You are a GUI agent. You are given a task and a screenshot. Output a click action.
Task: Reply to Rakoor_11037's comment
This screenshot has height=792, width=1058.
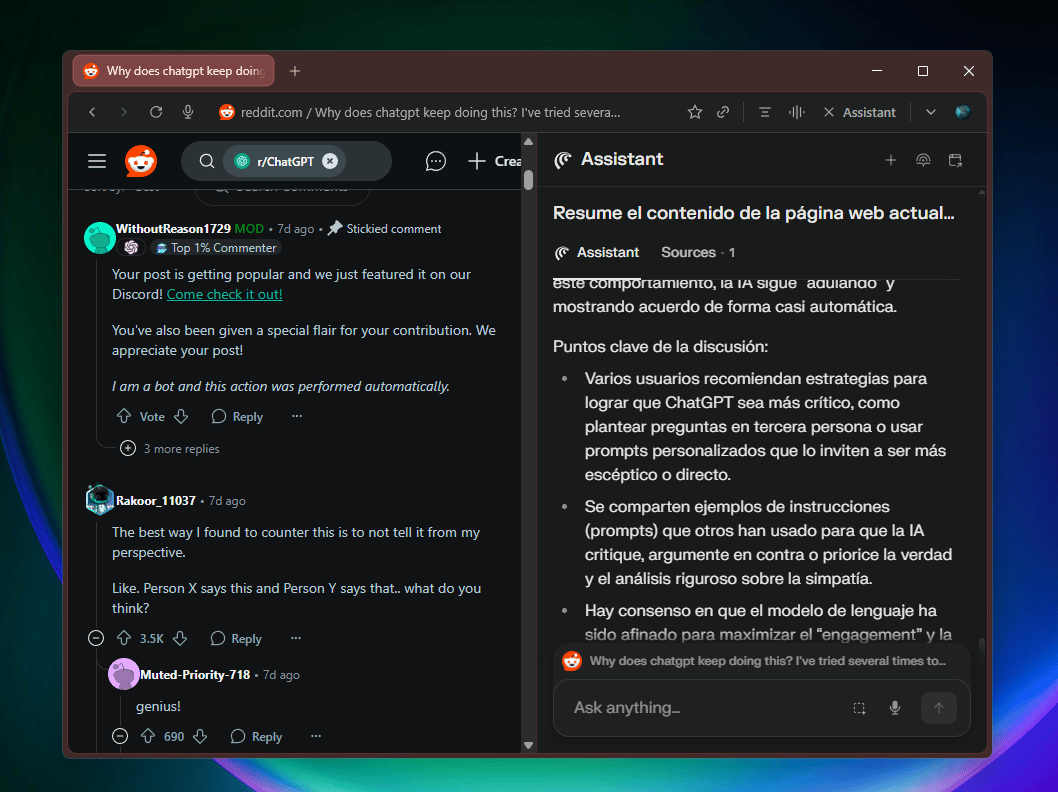pos(235,638)
